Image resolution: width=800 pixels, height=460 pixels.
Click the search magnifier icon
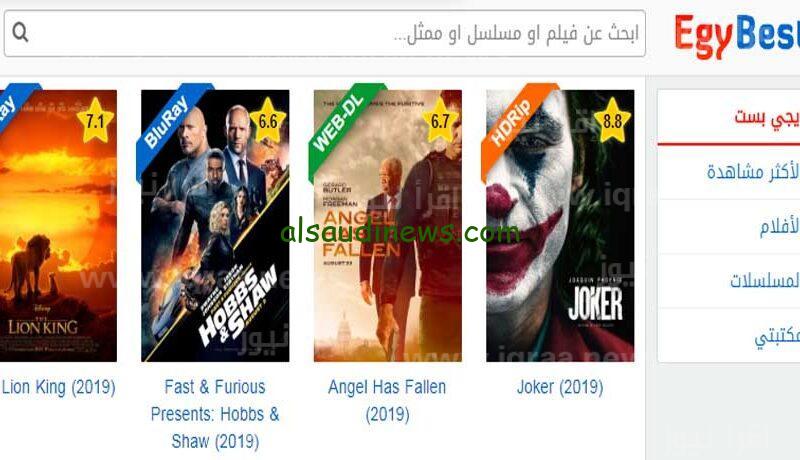(20, 33)
